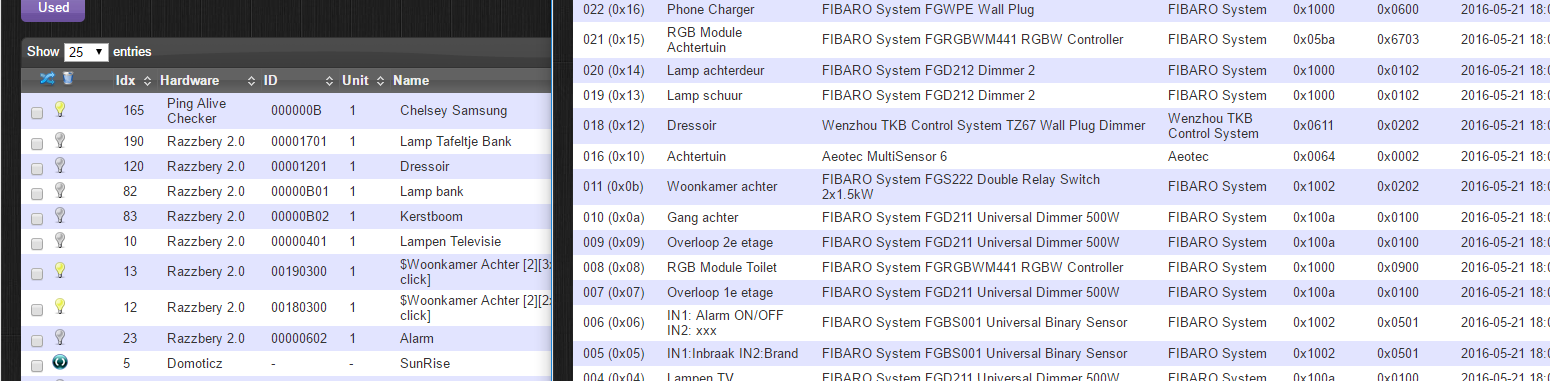Click the bulb icon for Kerstboom row

coord(59,215)
